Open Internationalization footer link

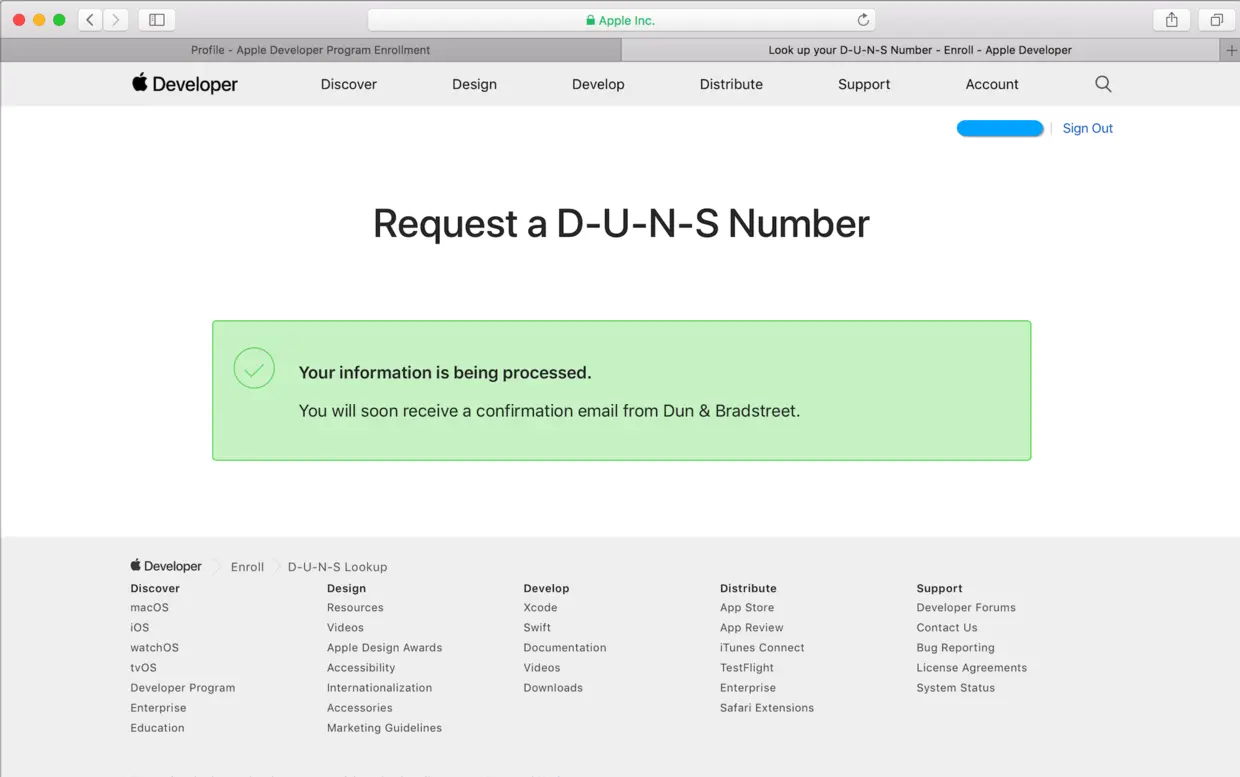379,688
